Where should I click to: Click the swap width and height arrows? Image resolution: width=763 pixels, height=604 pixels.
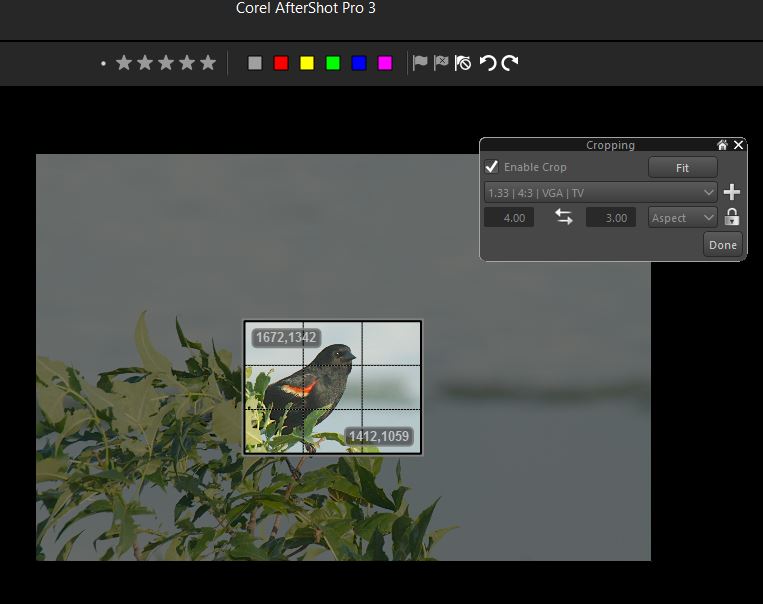click(x=564, y=217)
